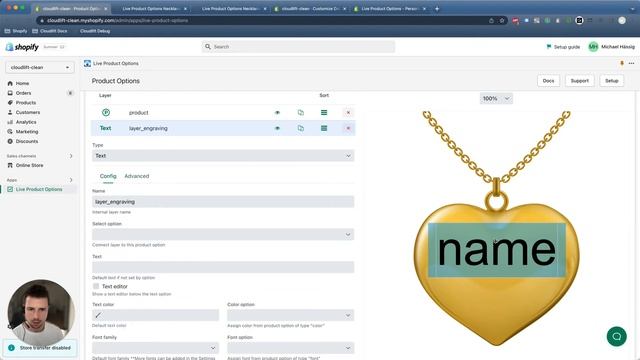
Task: Click the Docs button
Action: [x=548, y=81]
